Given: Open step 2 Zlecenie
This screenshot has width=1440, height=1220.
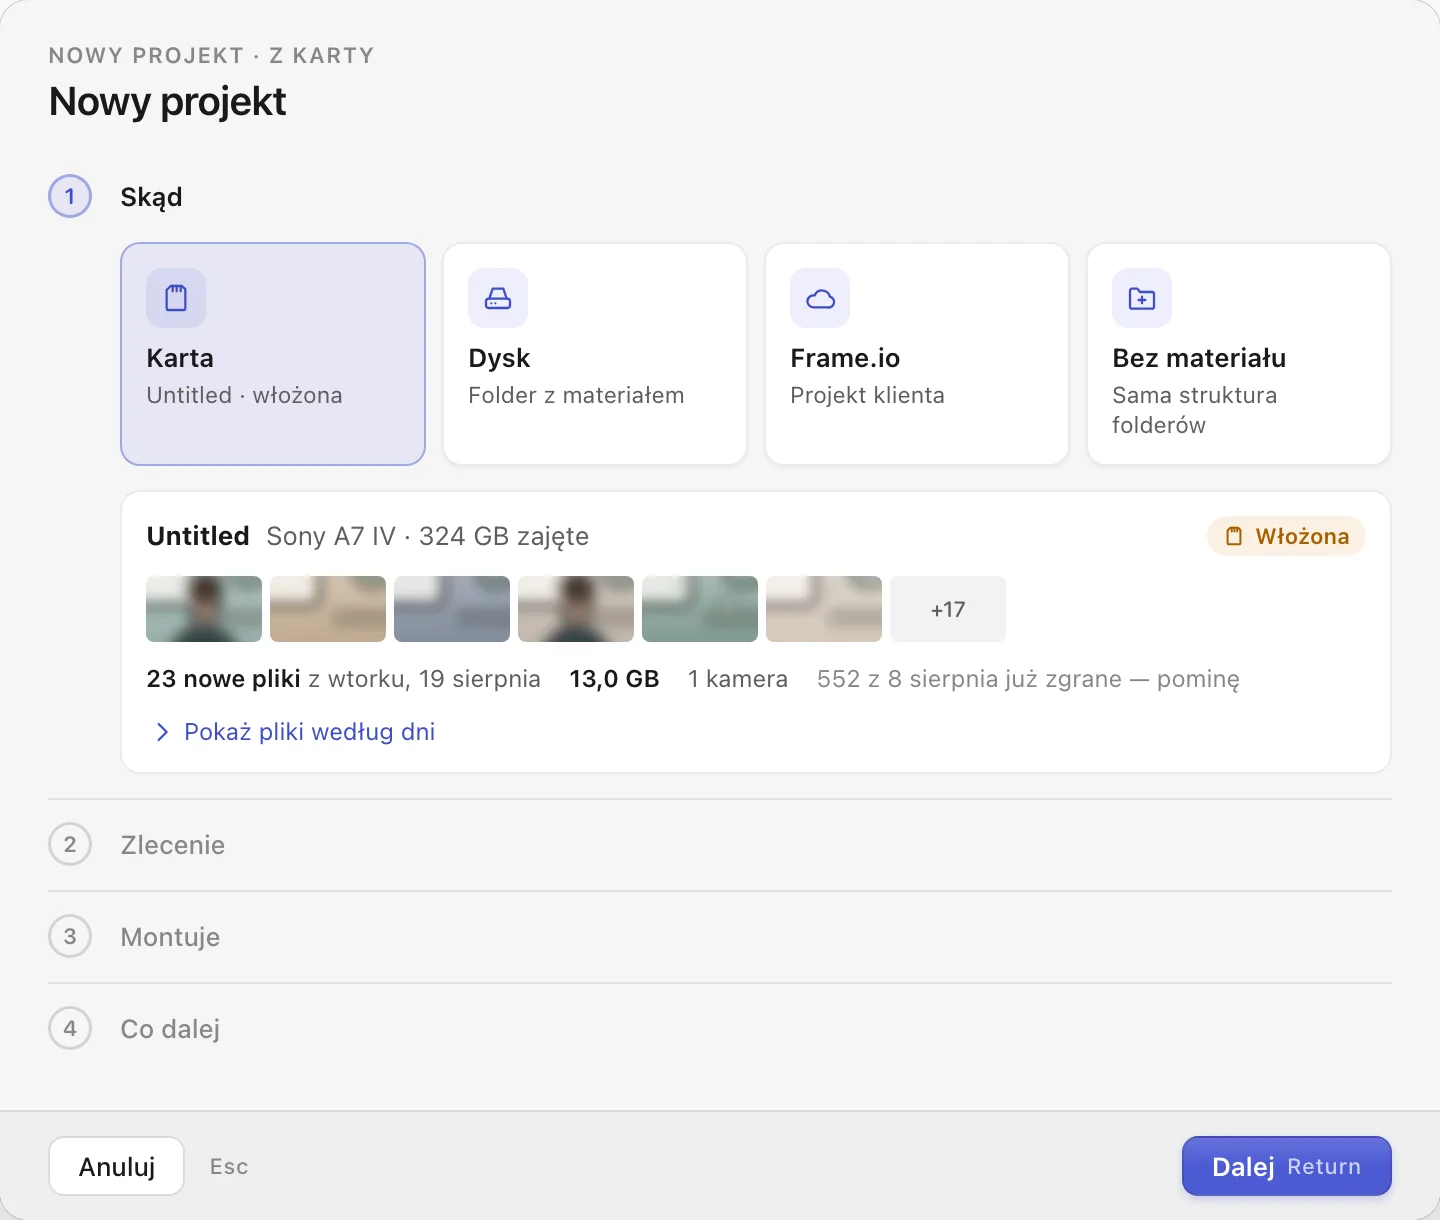Looking at the screenshot, I should pos(720,845).
